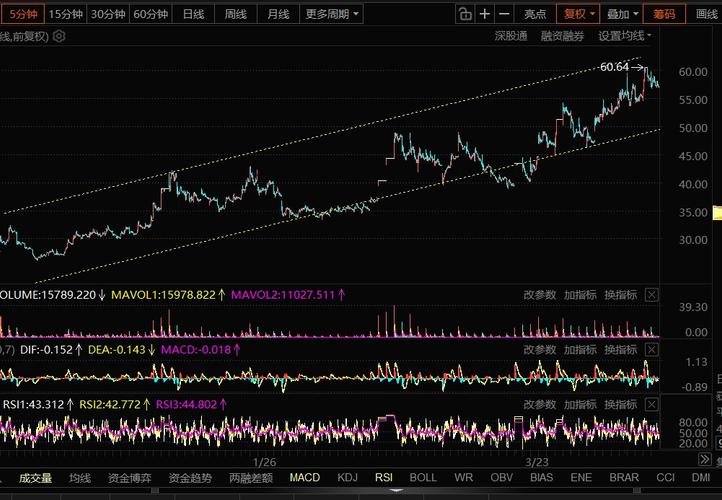Viewport: 722px width, 500px height.
Task: Click the 60.64 high price marker
Action: coord(615,67)
